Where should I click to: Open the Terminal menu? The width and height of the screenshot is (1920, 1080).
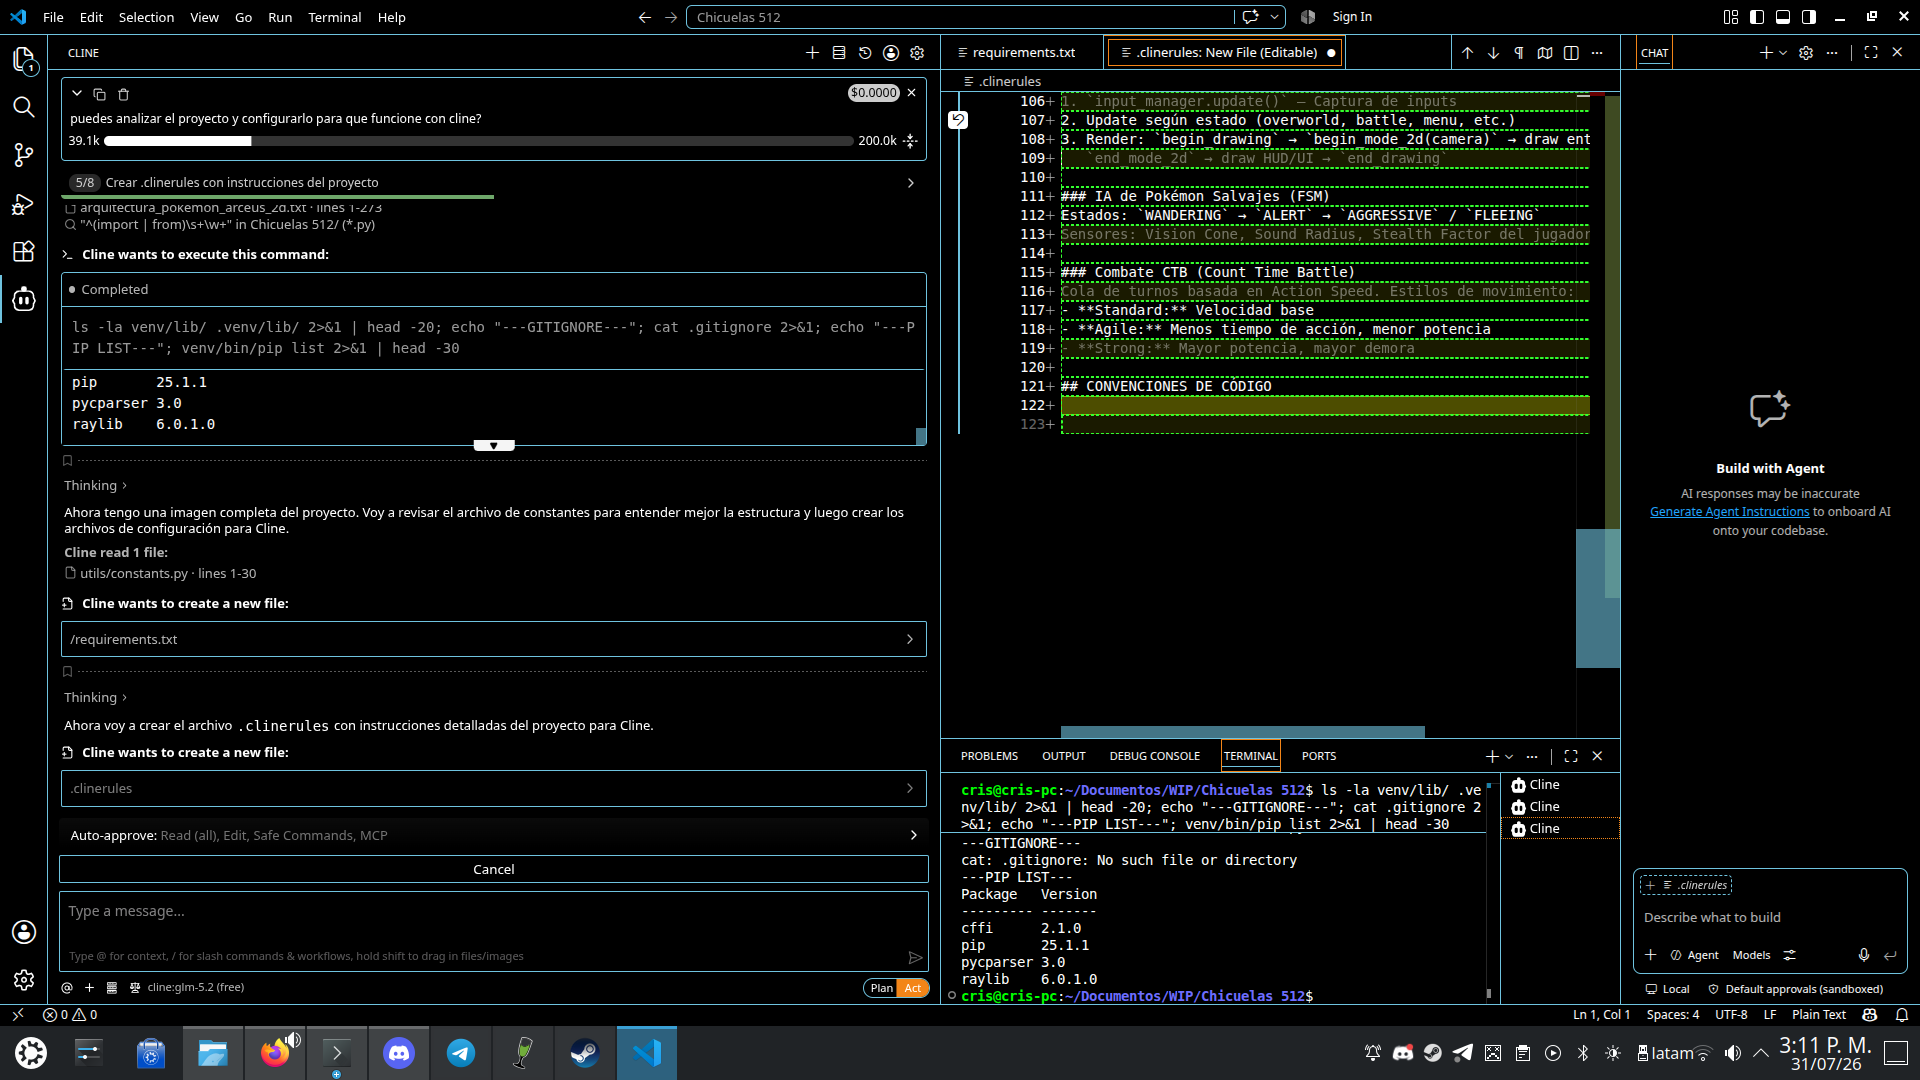point(334,17)
